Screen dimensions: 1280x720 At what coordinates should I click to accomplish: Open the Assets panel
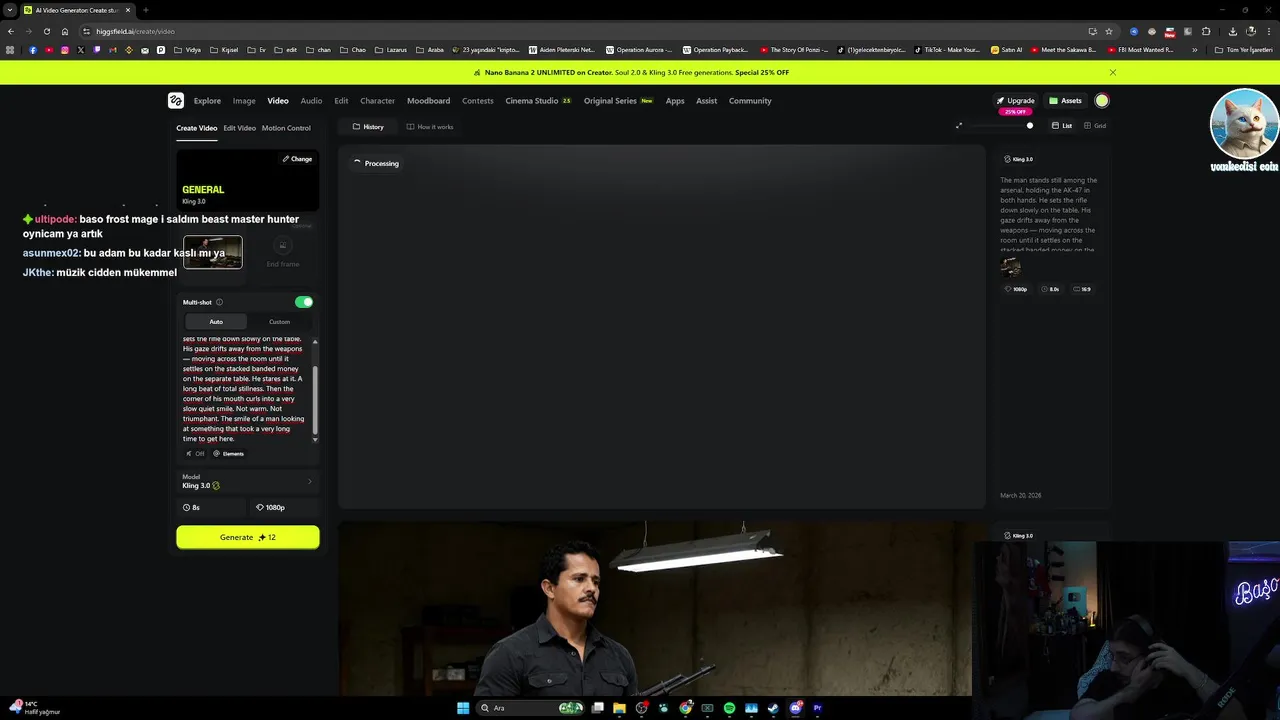coord(1065,101)
